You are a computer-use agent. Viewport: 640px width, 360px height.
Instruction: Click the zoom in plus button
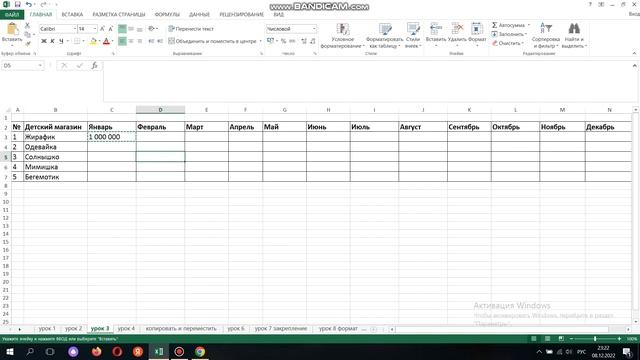(619, 339)
